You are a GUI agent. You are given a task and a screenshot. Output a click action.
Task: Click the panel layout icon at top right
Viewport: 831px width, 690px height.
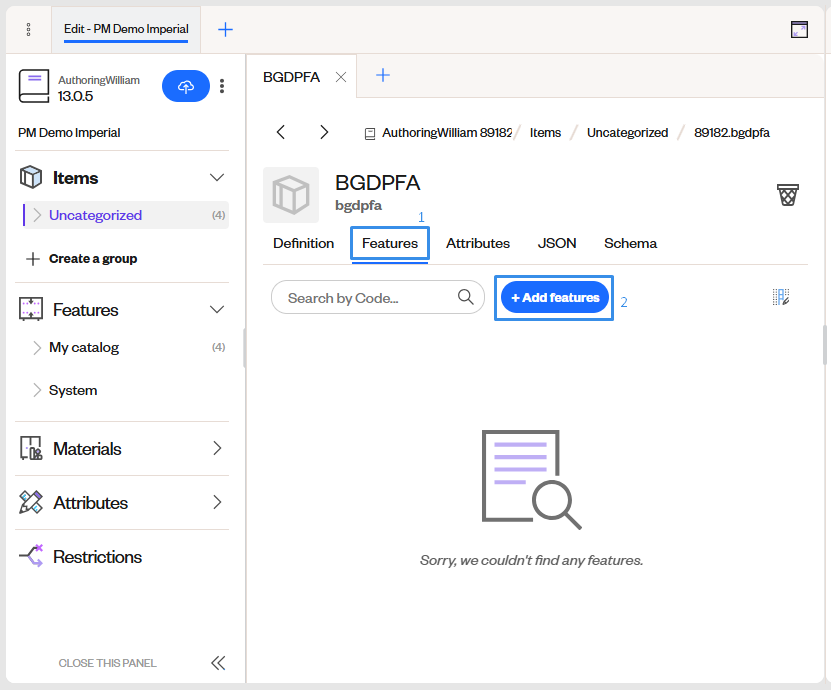tap(799, 29)
